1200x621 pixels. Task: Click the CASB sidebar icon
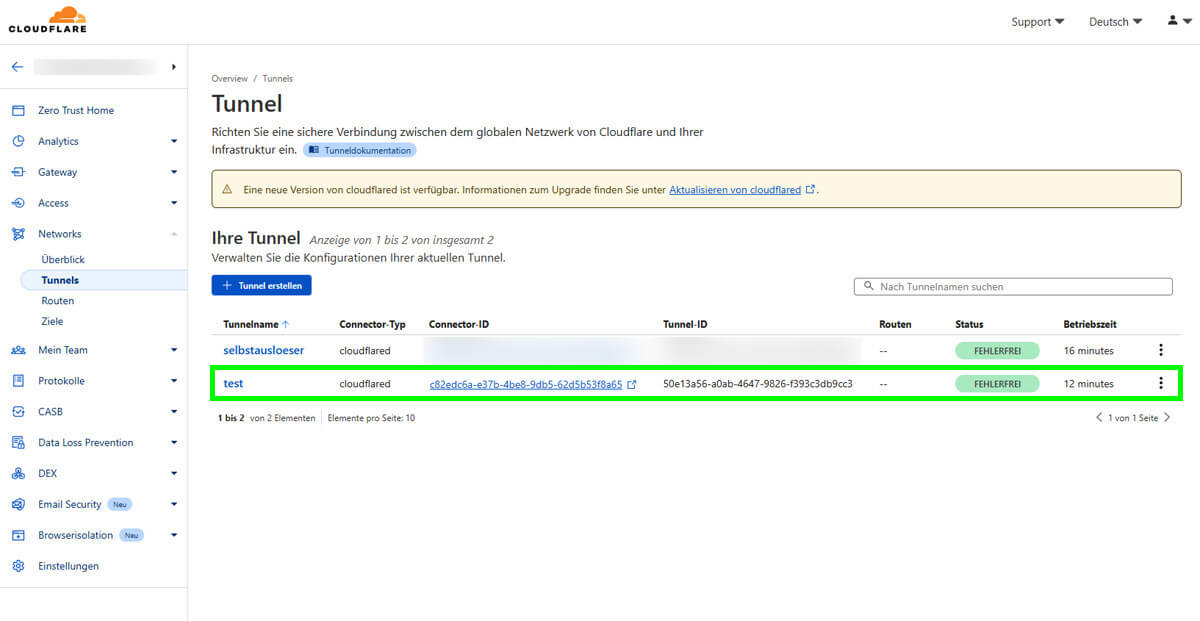tap(18, 412)
